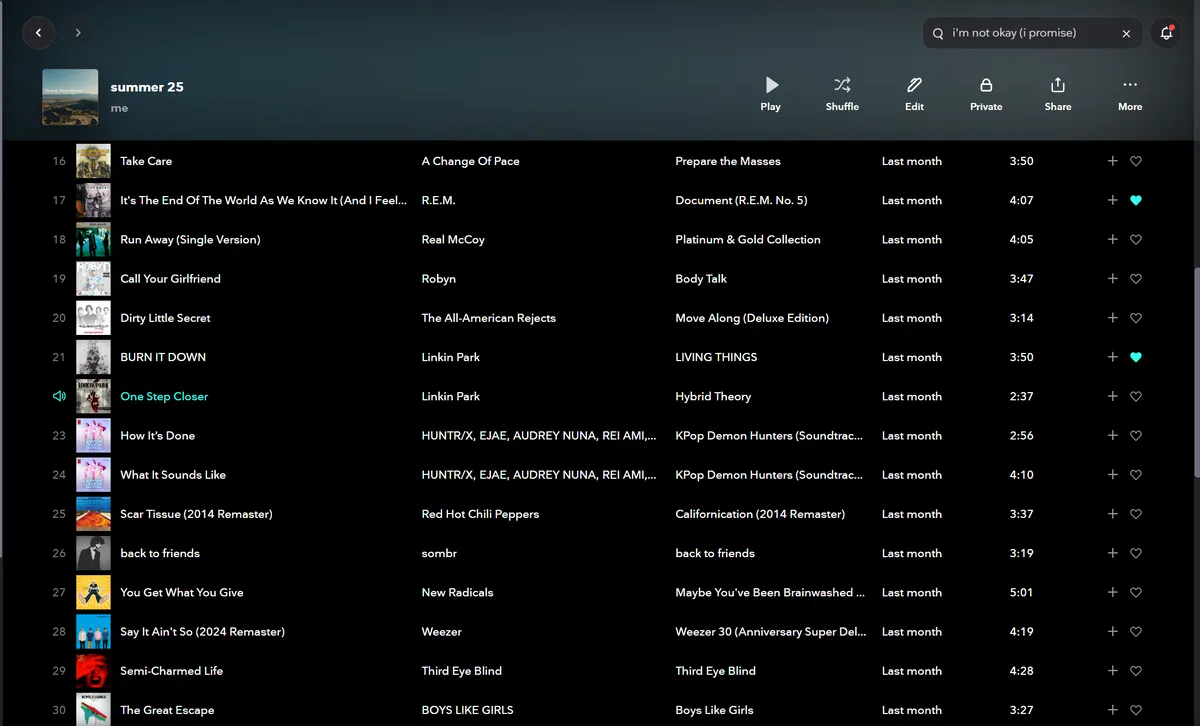Open album Hybrid Theory

coord(713,396)
